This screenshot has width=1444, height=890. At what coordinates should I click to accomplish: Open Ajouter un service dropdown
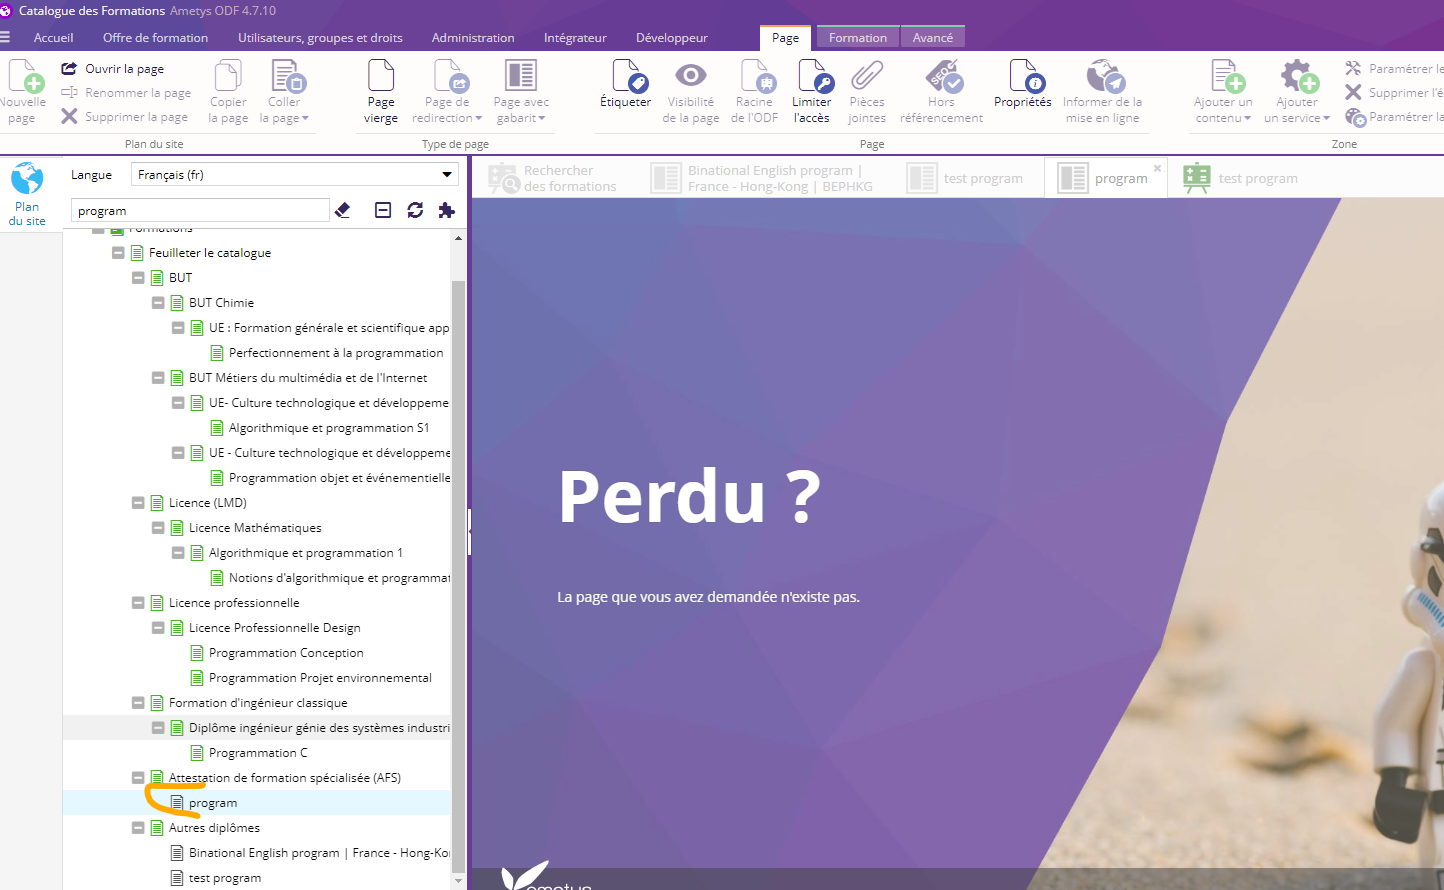click(1297, 118)
